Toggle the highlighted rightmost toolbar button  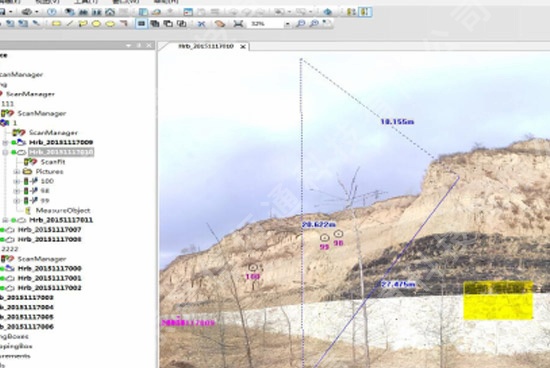(x=365, y=12)
